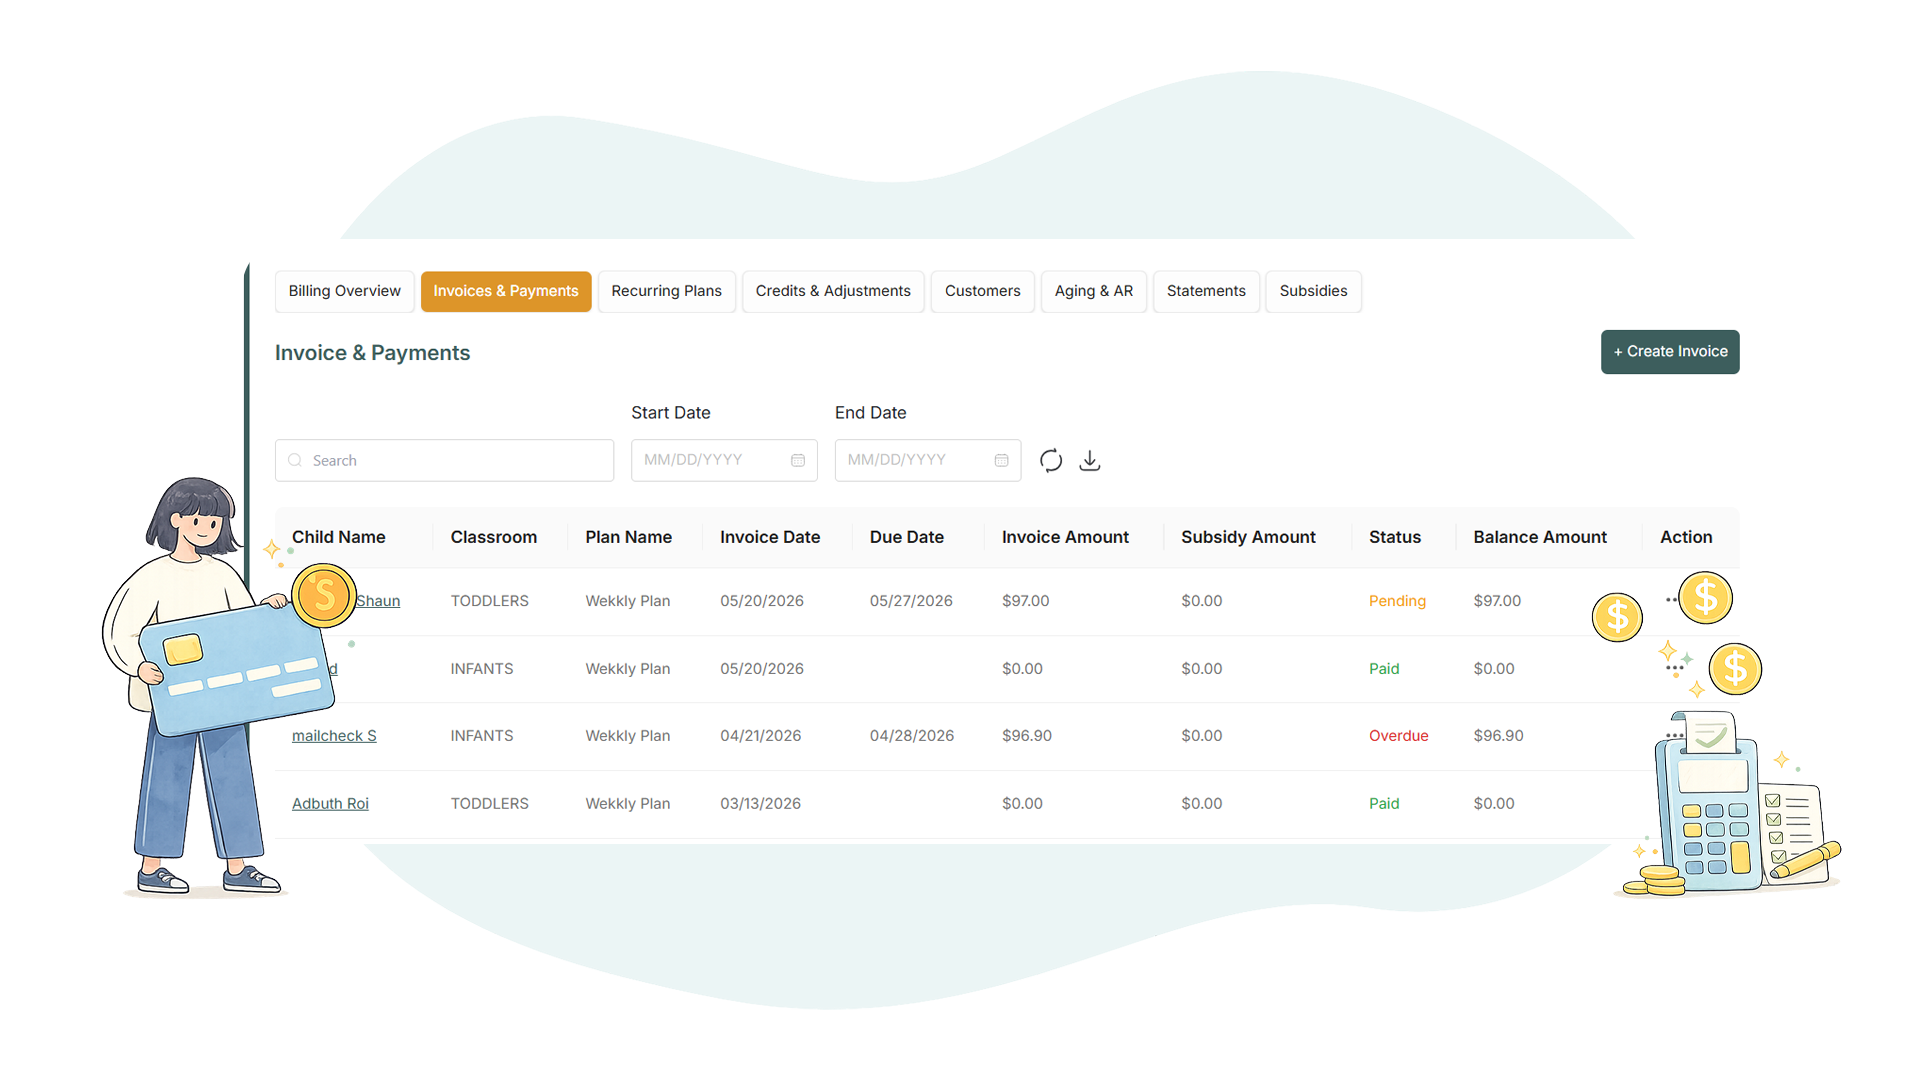Click the Status column header
This screenshot has height=1080, width=1920.
pos(1394,537)
